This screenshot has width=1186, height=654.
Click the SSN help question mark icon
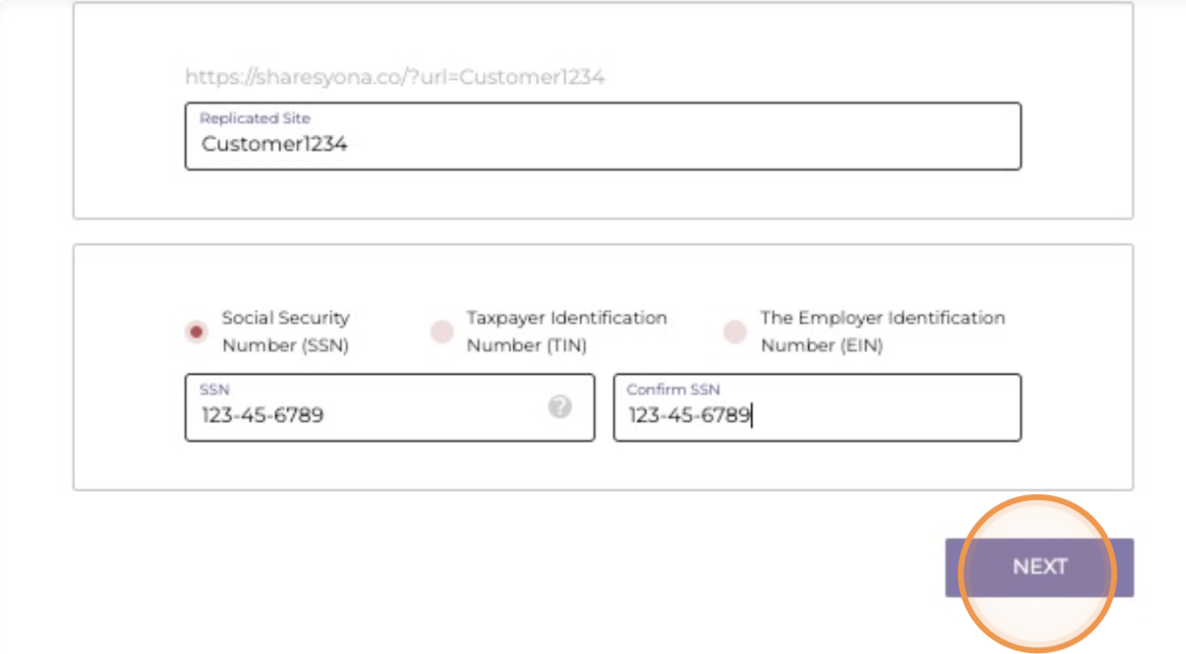pyautogui.click(x=560, y=406)
